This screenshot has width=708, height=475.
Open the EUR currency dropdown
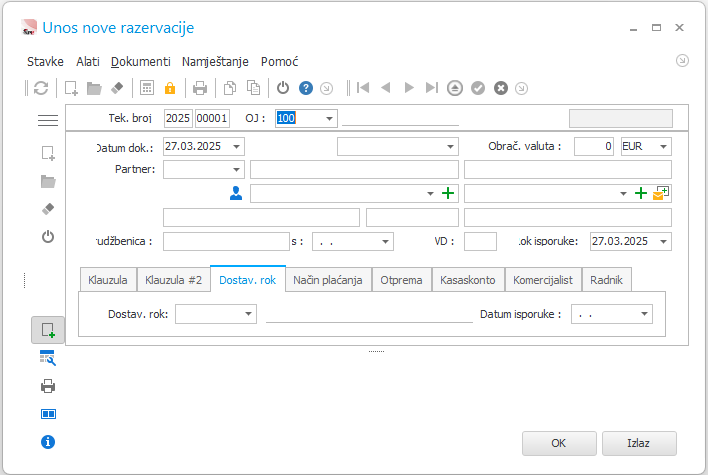pos(663,147)
